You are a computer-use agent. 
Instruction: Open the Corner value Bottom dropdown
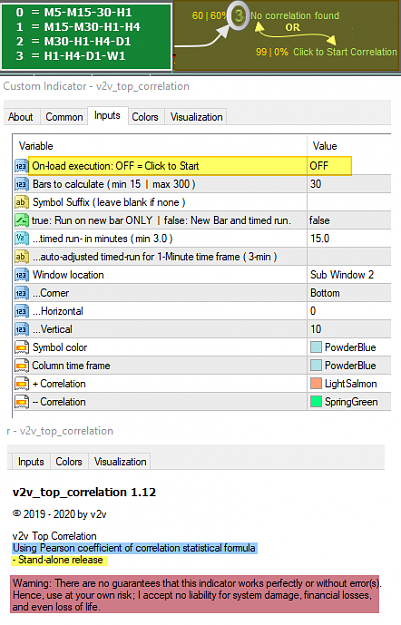click(349, 293)
